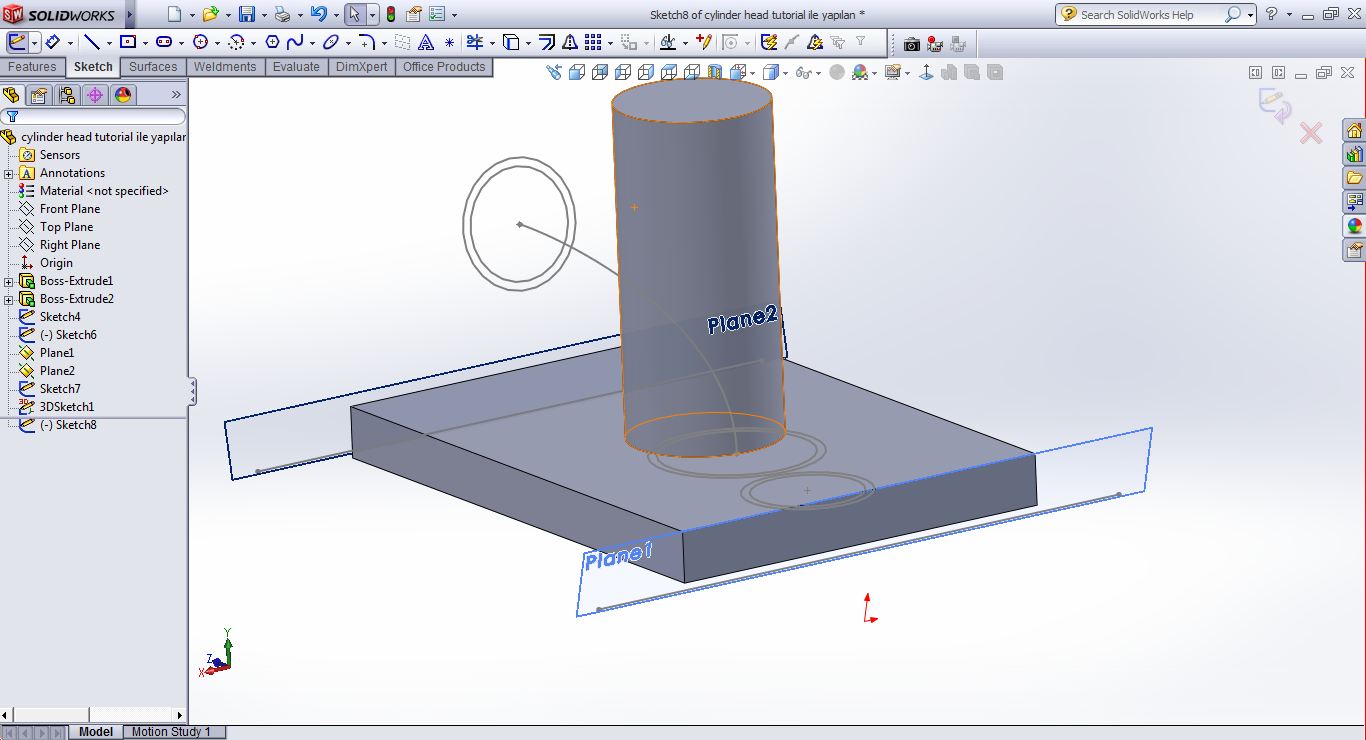Click the Save file icon

(246, 15)
